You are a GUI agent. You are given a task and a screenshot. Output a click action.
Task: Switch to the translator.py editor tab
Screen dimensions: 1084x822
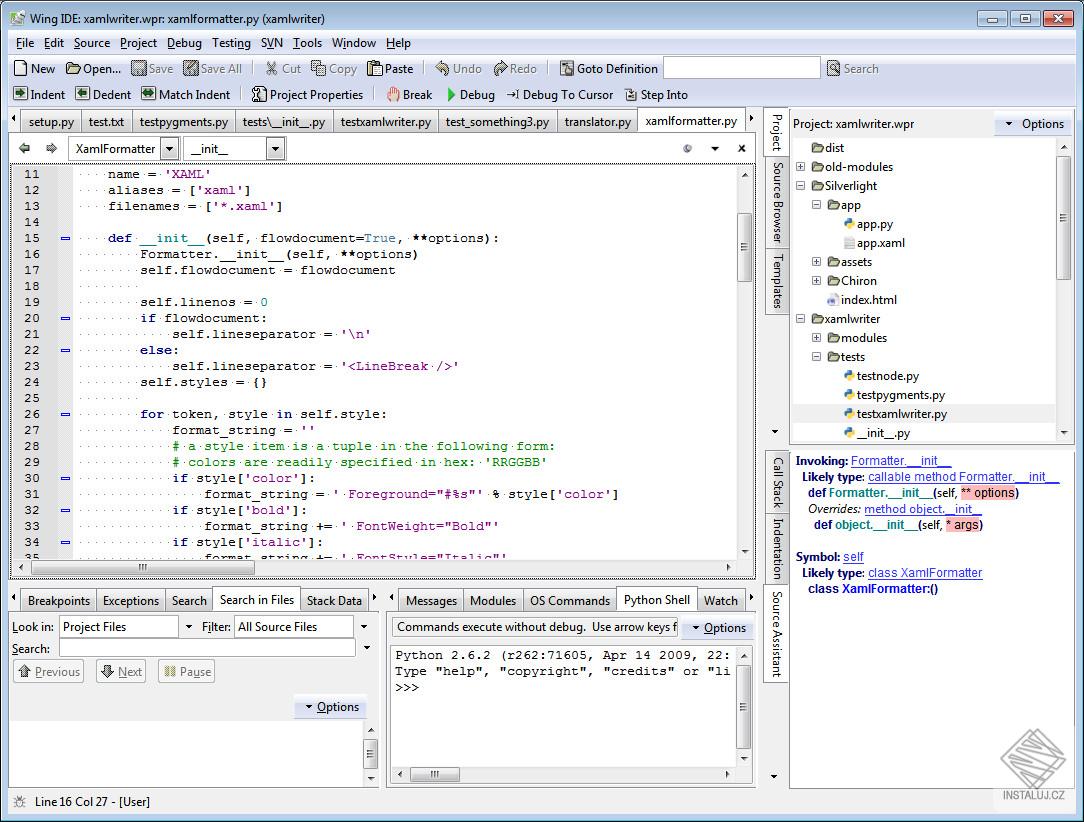click(x=597, y=122)
